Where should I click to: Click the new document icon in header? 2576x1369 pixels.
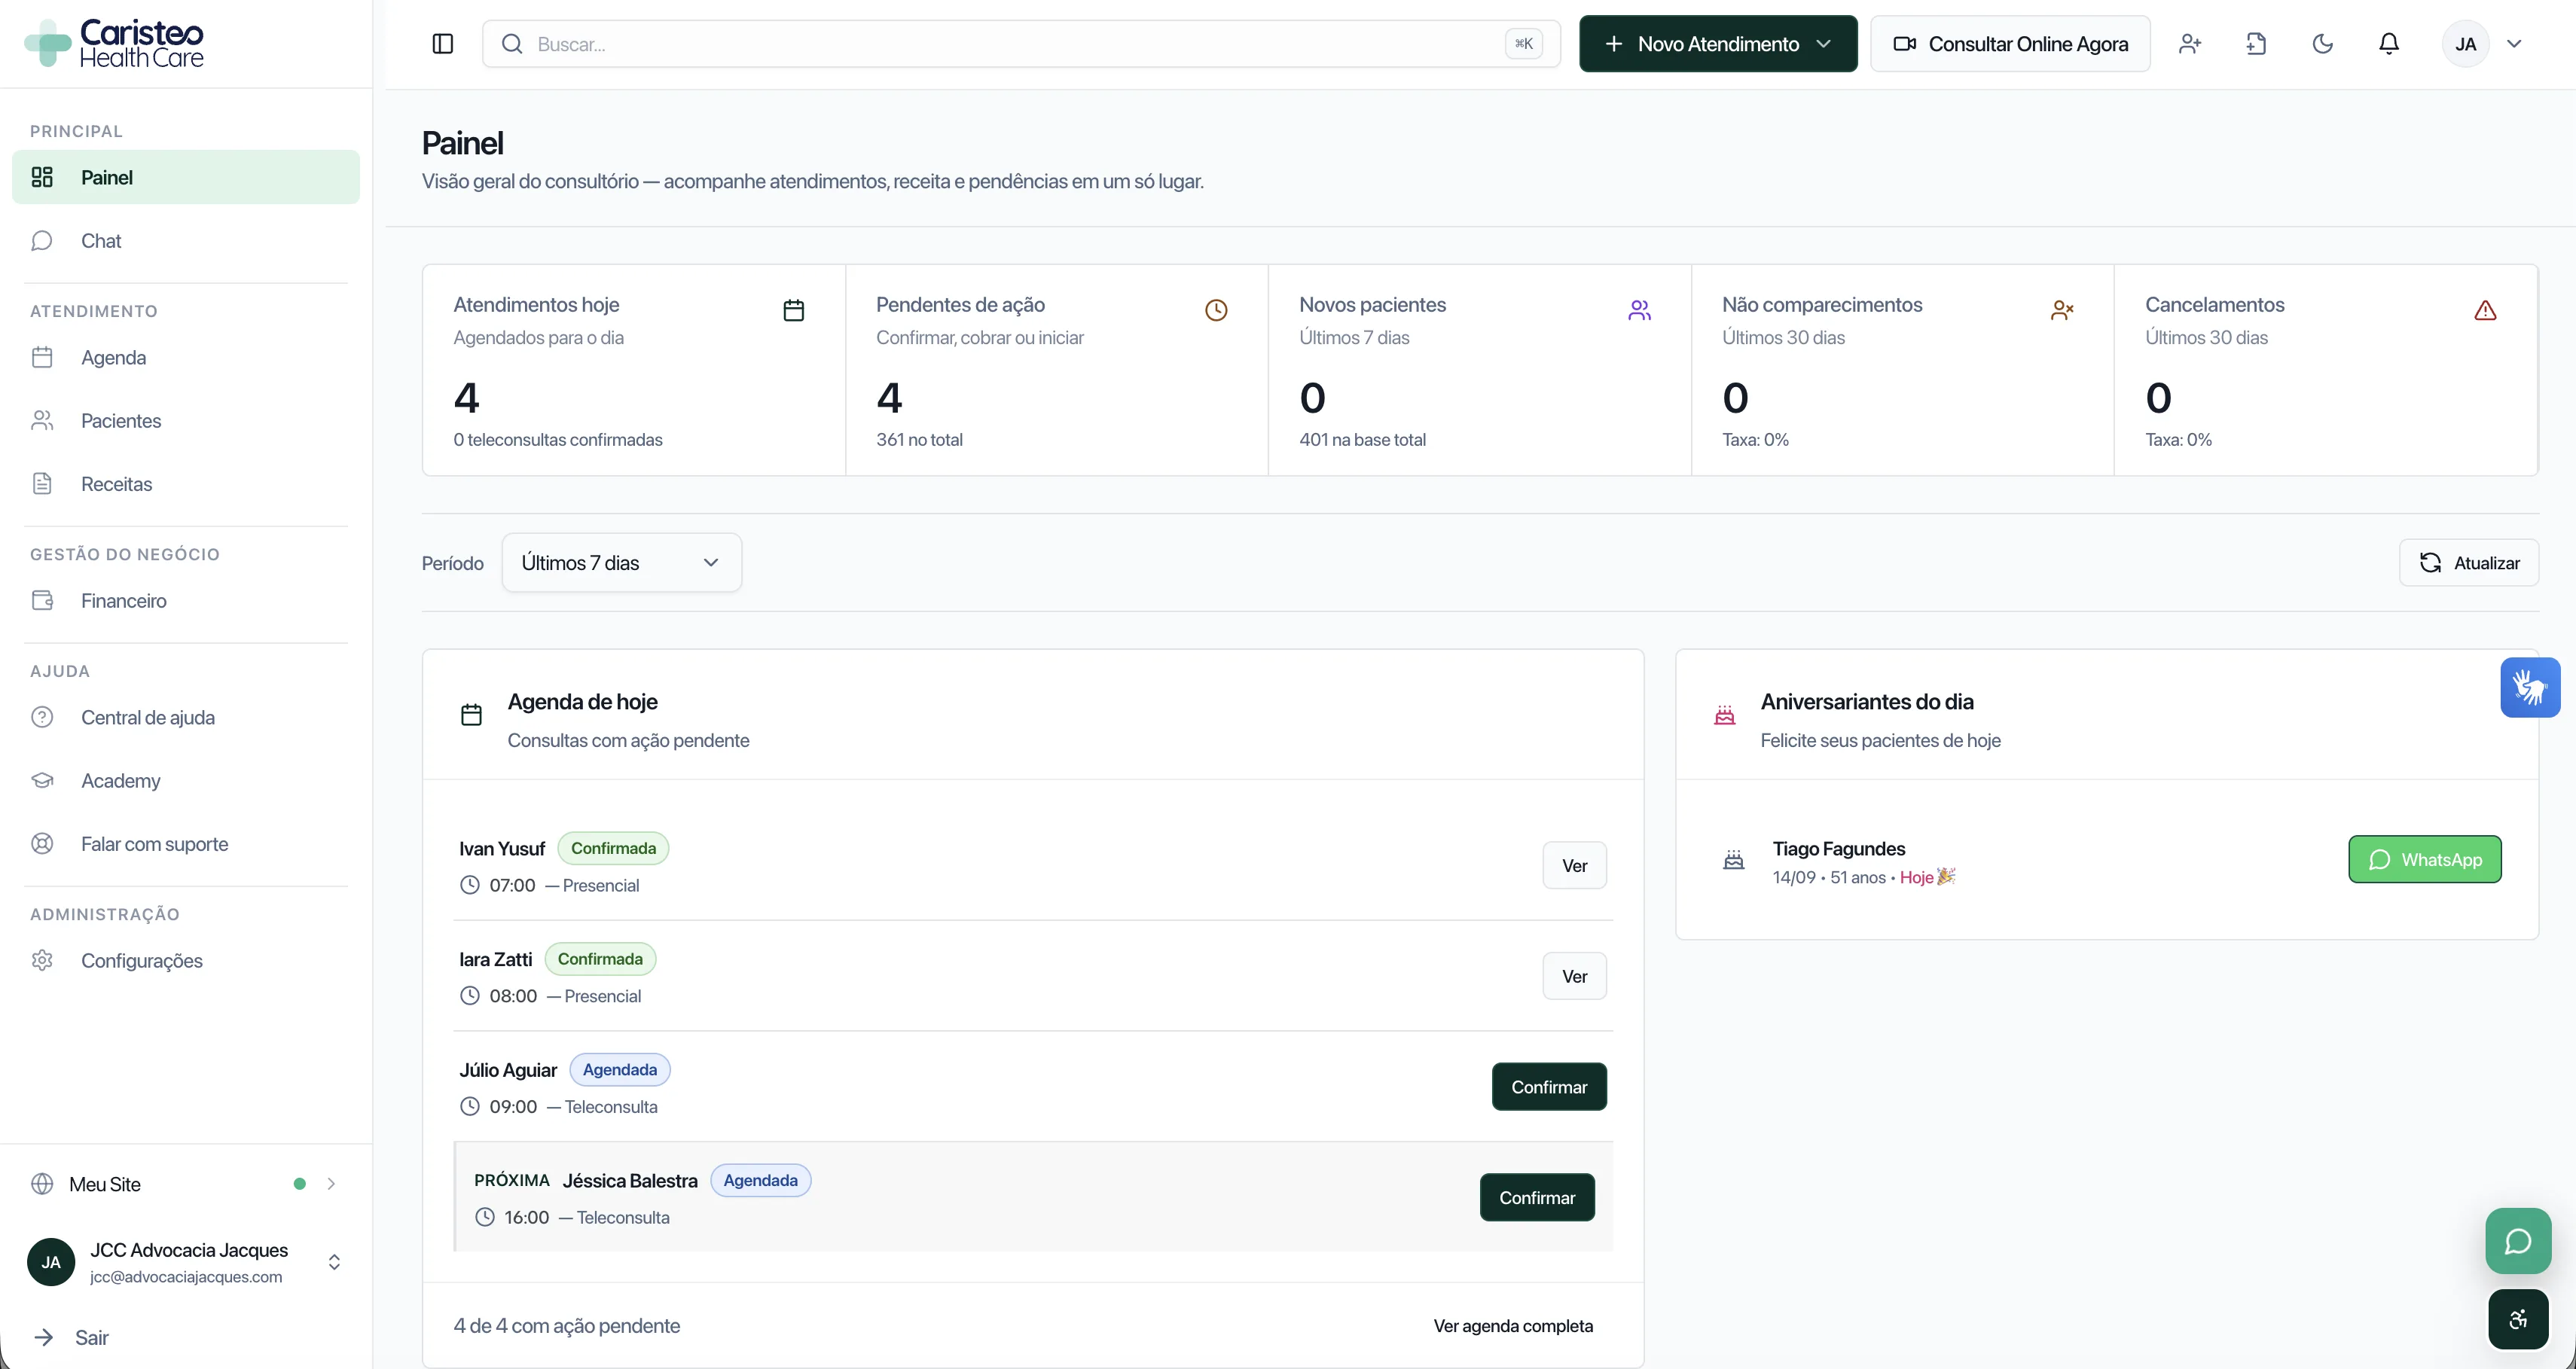click(2256, 44)
